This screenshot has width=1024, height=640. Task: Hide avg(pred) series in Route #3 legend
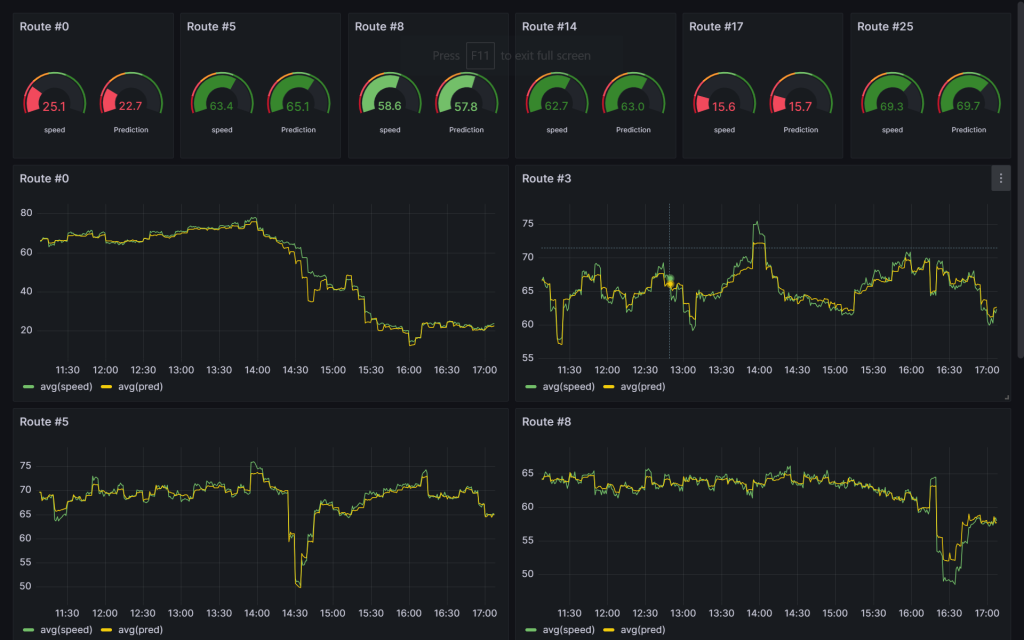coord(641,386)
